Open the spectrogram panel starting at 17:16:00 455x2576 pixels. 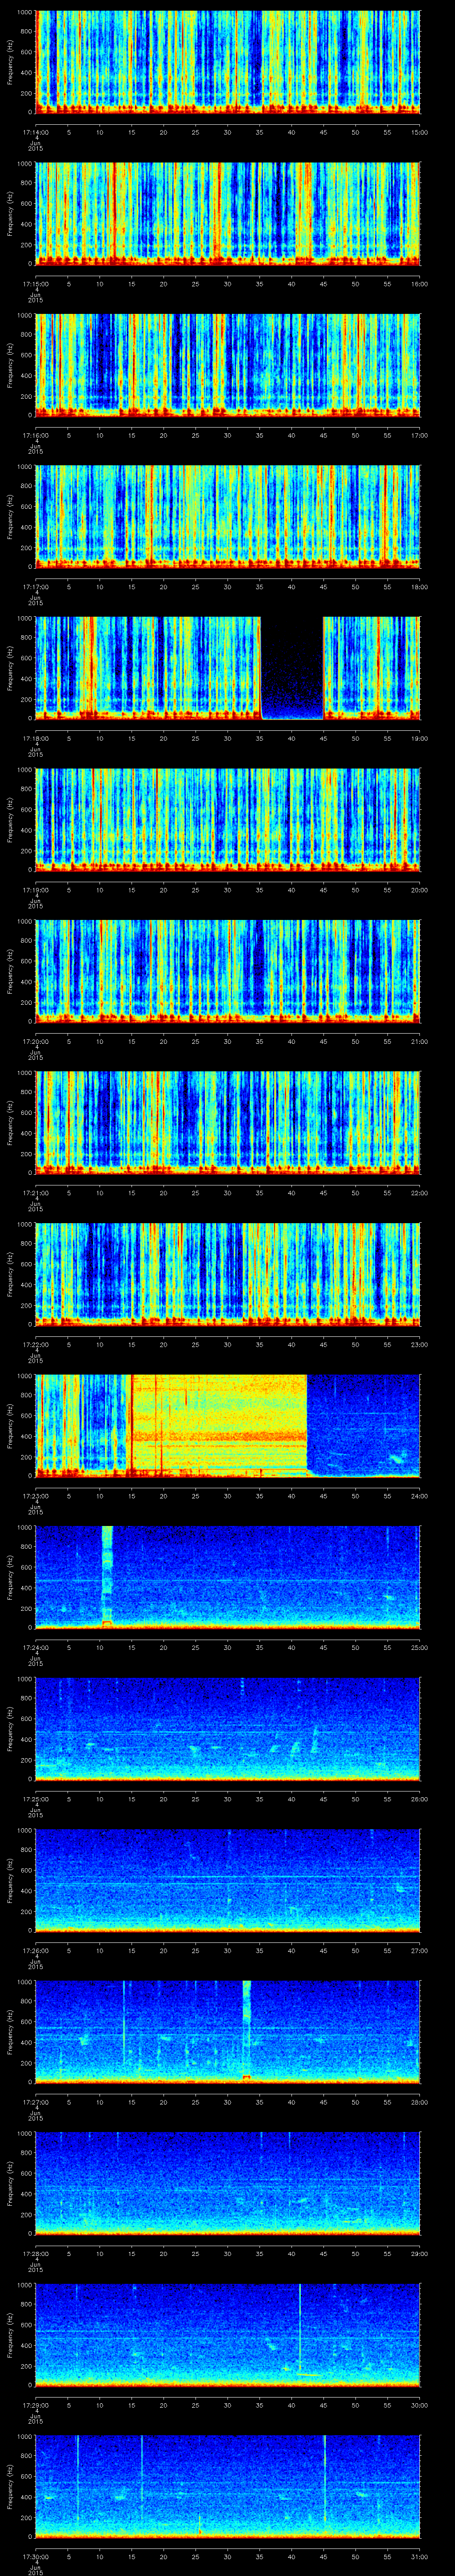tap(228, 365)
